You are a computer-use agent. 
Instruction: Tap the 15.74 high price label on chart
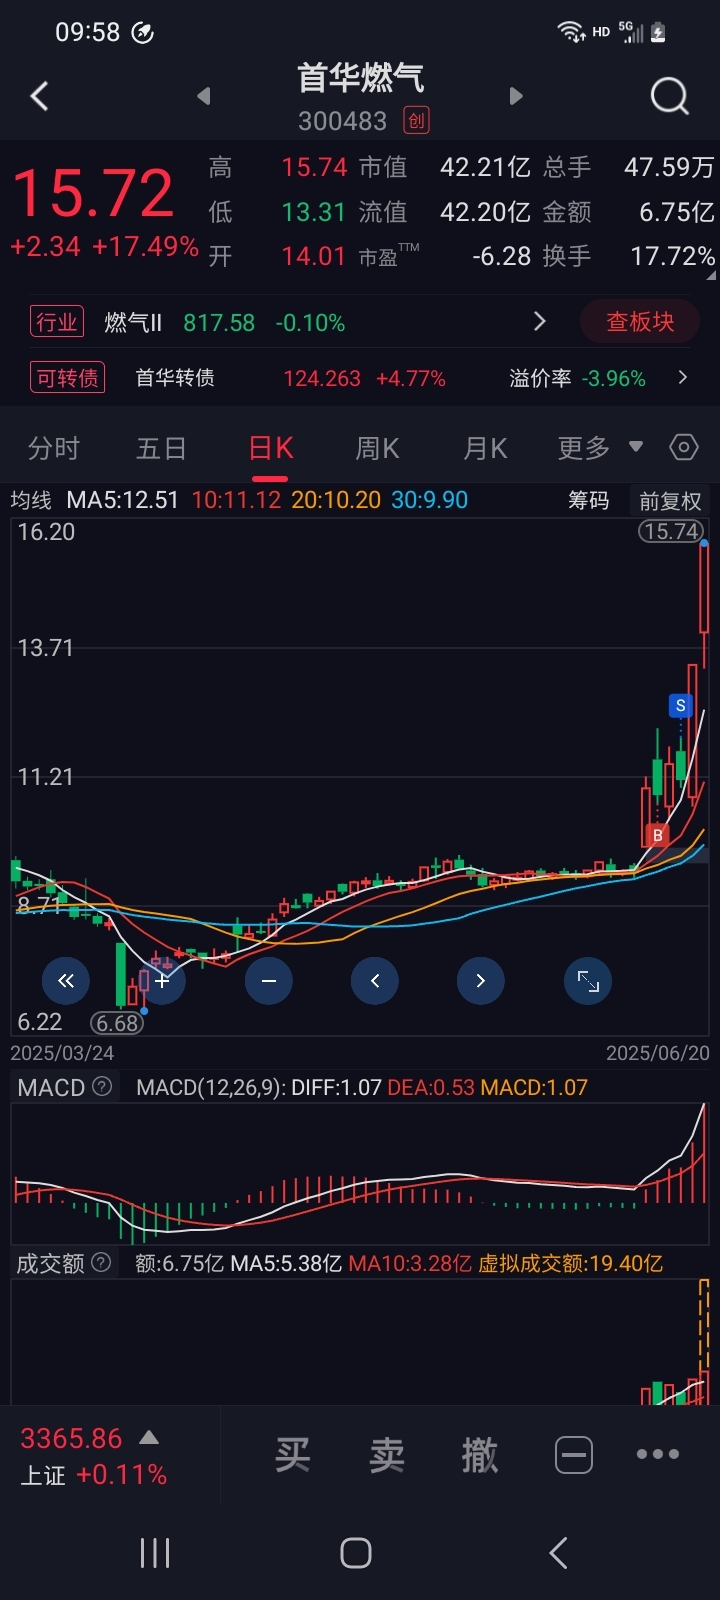(671, 531)
